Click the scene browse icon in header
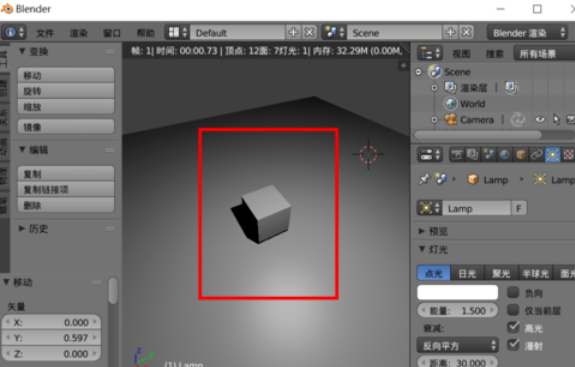The height and width of the screenshot is (367, 575). [x=334, y=33]
